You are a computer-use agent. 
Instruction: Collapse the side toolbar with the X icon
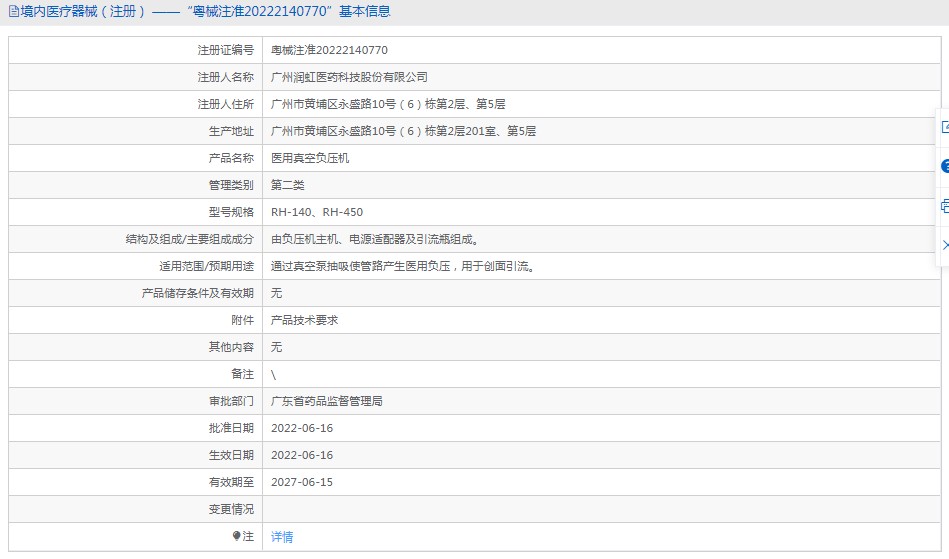(945, 245)
